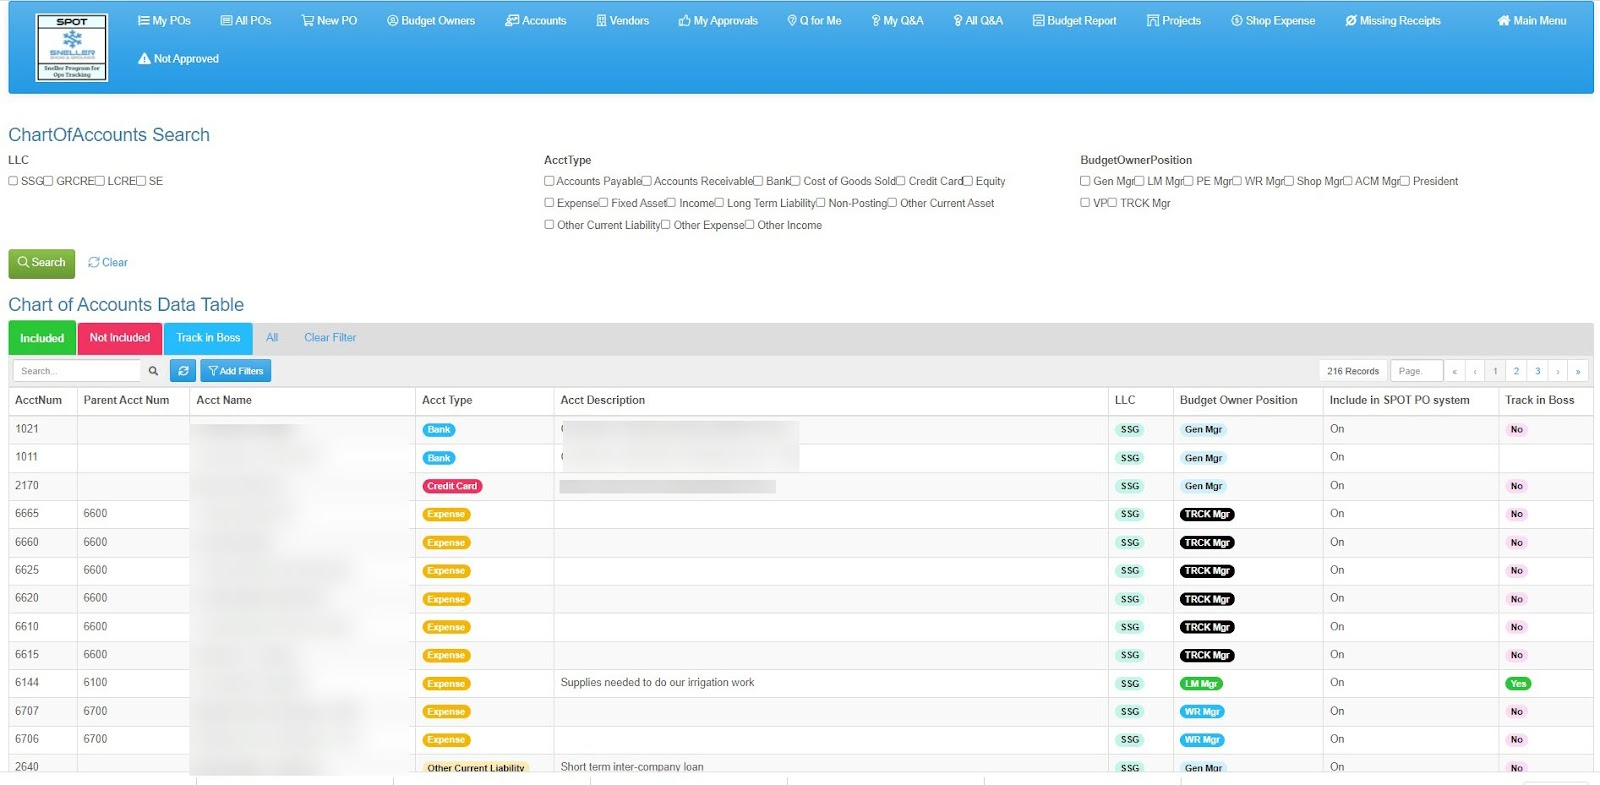Switch to the Not Included tab
Image resolution: width=1600 pixels, height=785 pixels.
(x=120, y=338)
